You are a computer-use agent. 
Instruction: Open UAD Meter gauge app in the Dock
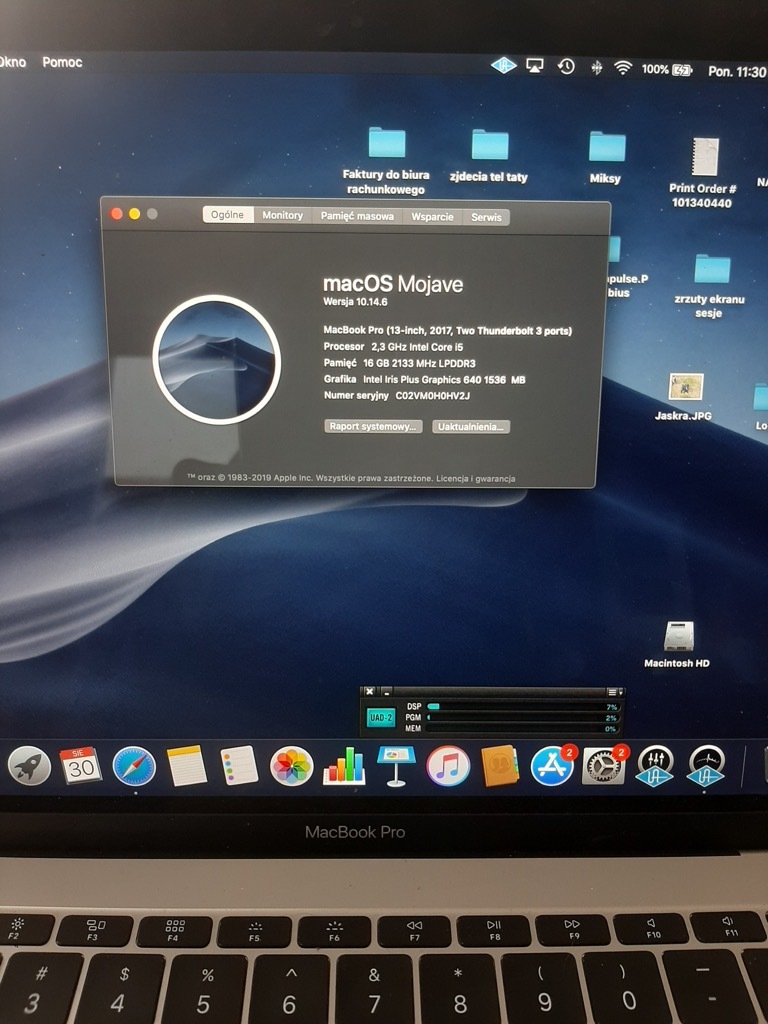706,766
